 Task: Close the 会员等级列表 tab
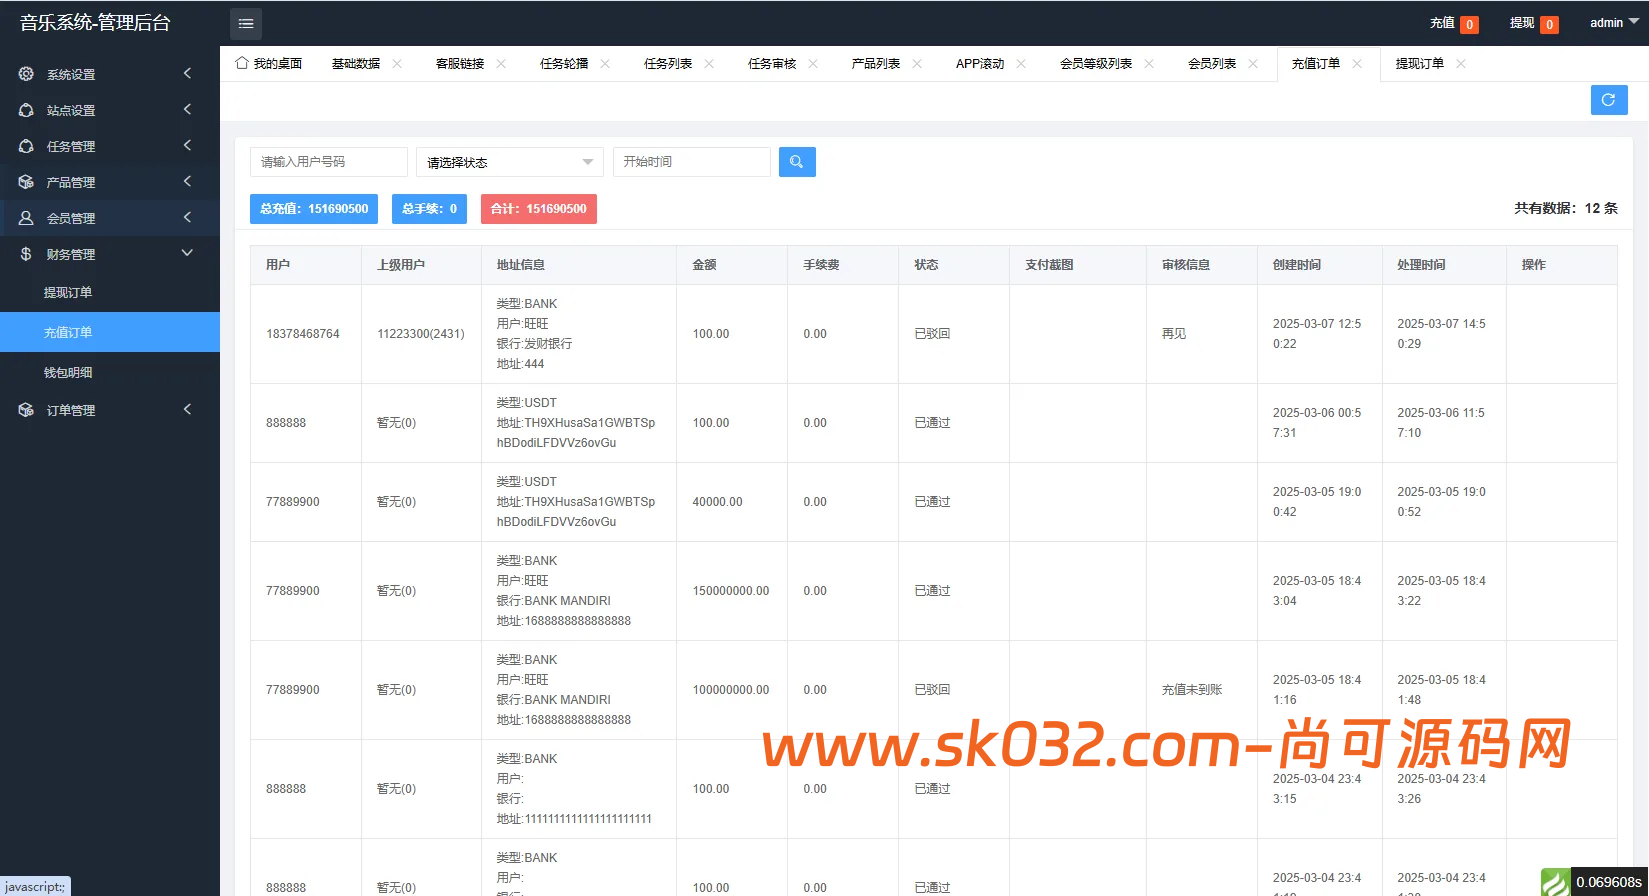click(x=1149, y=64)
